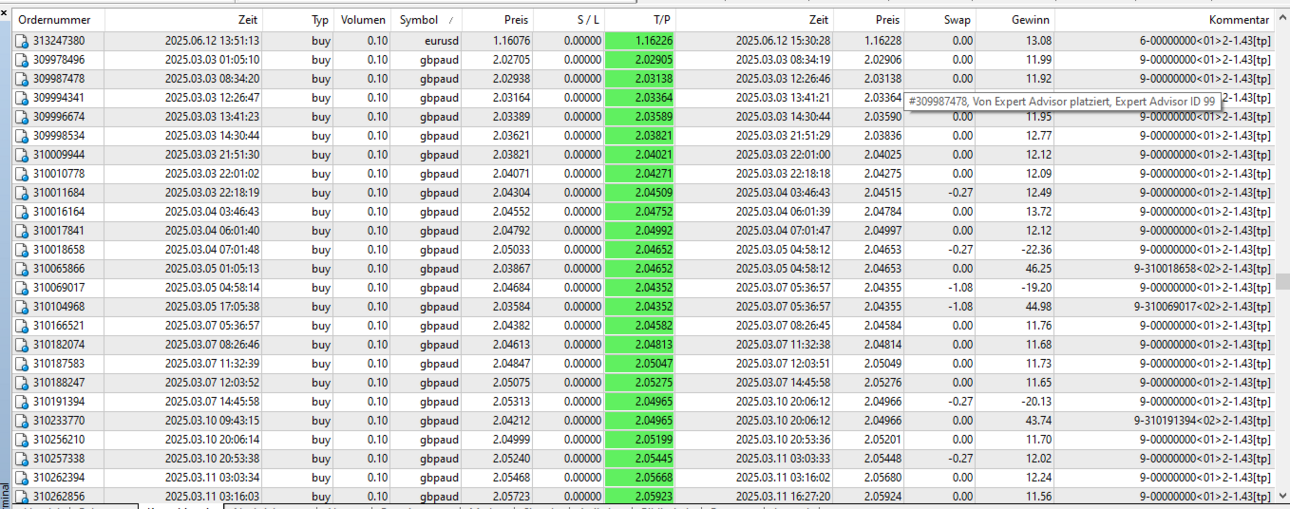Click the scrollbar down arrow
The image size is (1290, 509).
(x=1283, y=495)
